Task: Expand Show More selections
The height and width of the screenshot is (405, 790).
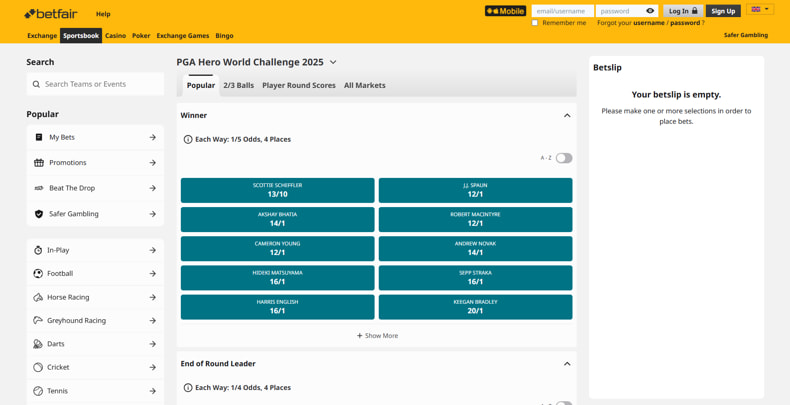Action: (x=377, y=335)
